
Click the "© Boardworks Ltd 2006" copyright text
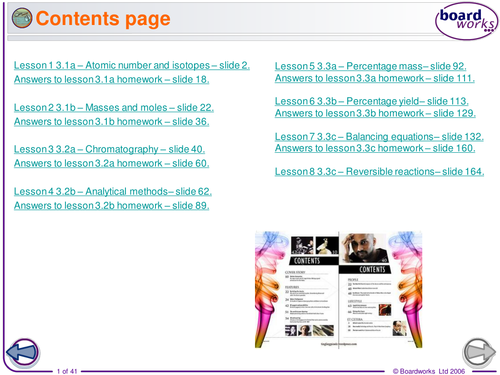429,371
